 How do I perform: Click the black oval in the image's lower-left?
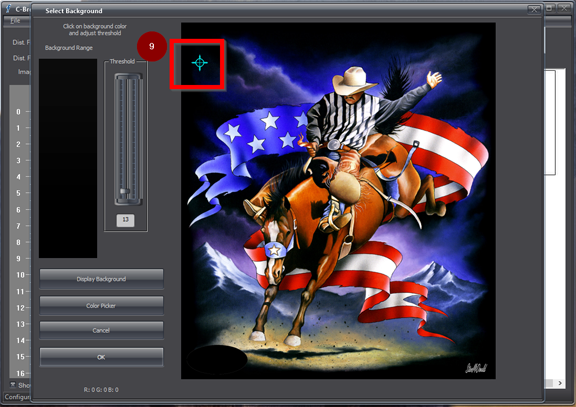click(217, 359)
